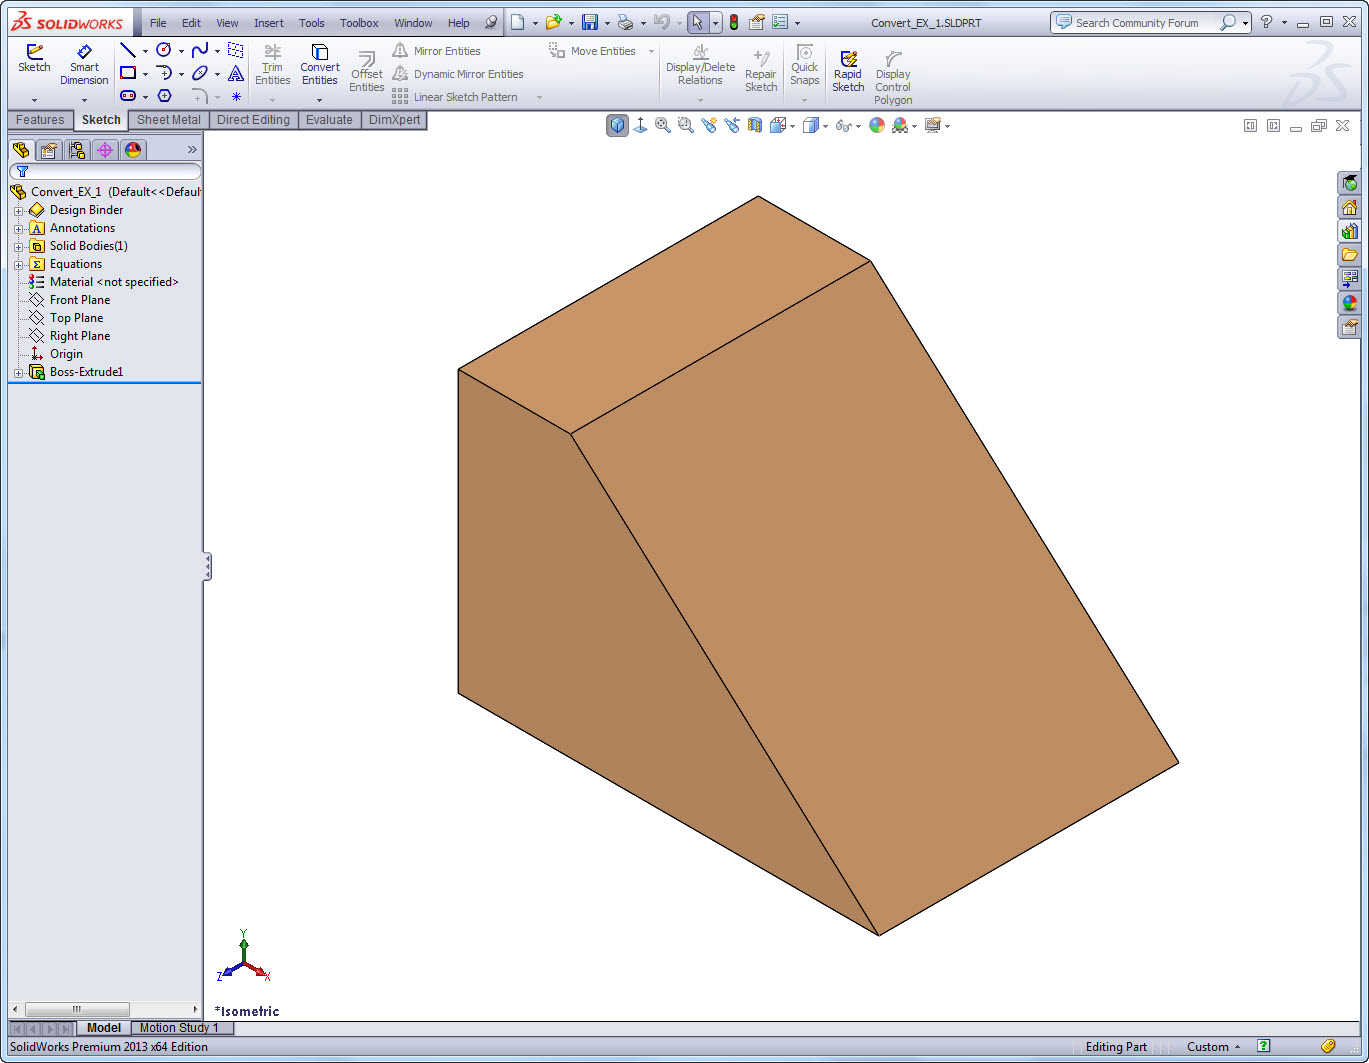Expand the Solid Bodies(1) folder
Screen dimensions: 1369x1063
[18, 247]
